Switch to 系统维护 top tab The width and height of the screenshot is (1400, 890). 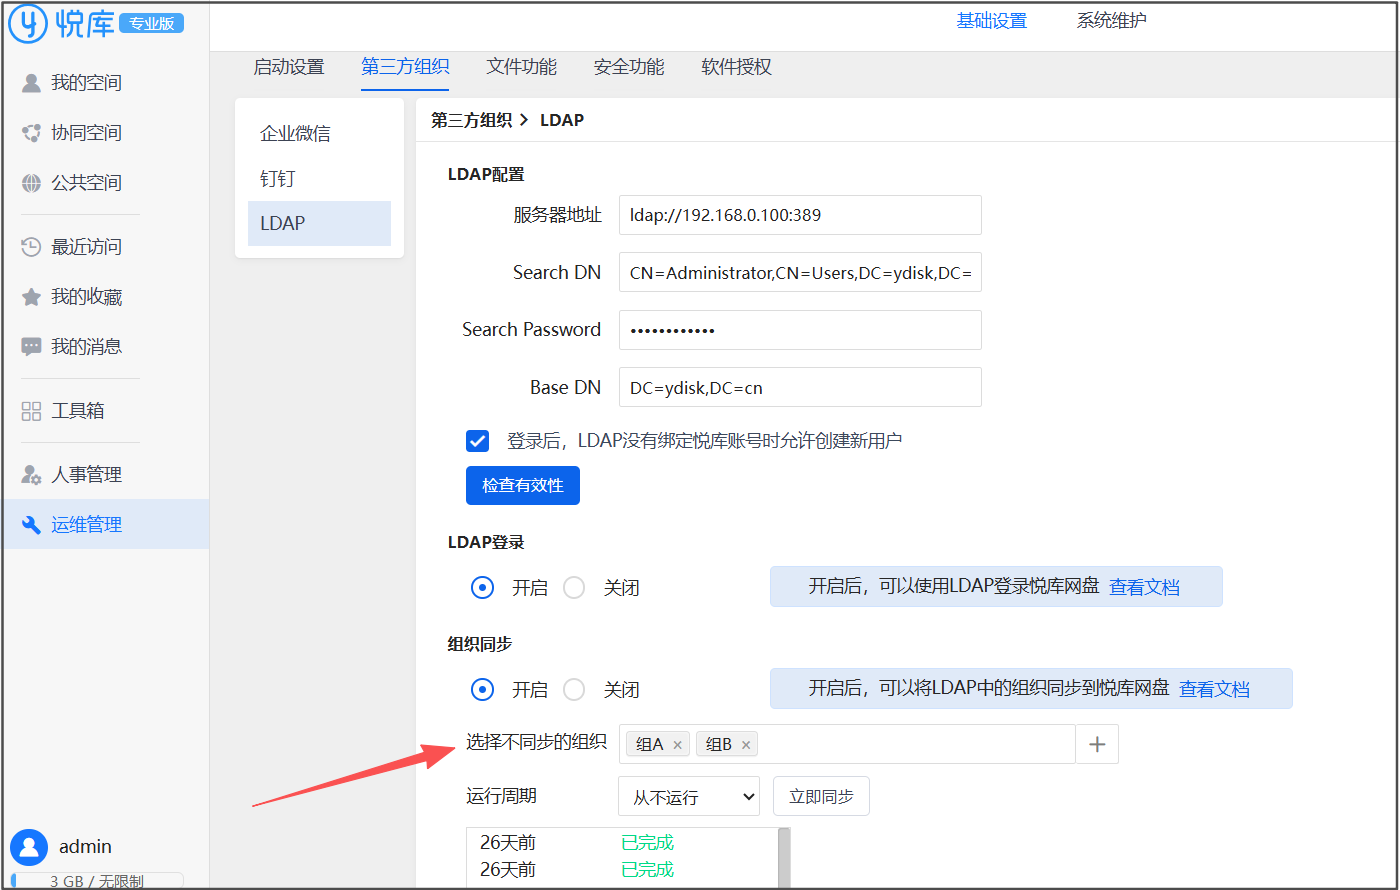click(1111, 21)
